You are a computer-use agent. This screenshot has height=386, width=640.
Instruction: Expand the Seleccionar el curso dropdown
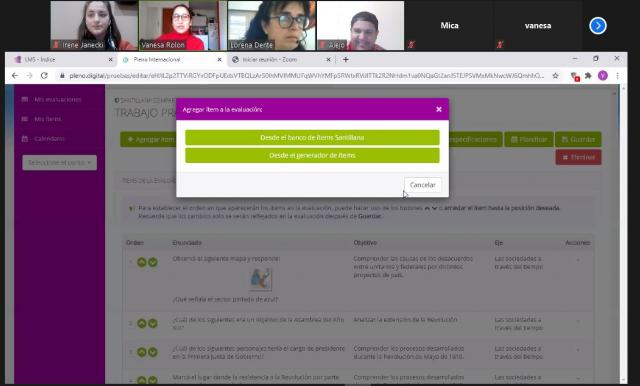pyautogui.click(x=60, y=163)
